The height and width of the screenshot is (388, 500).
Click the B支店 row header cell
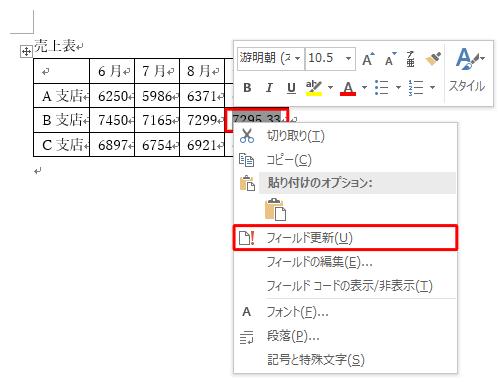point(62,120)
